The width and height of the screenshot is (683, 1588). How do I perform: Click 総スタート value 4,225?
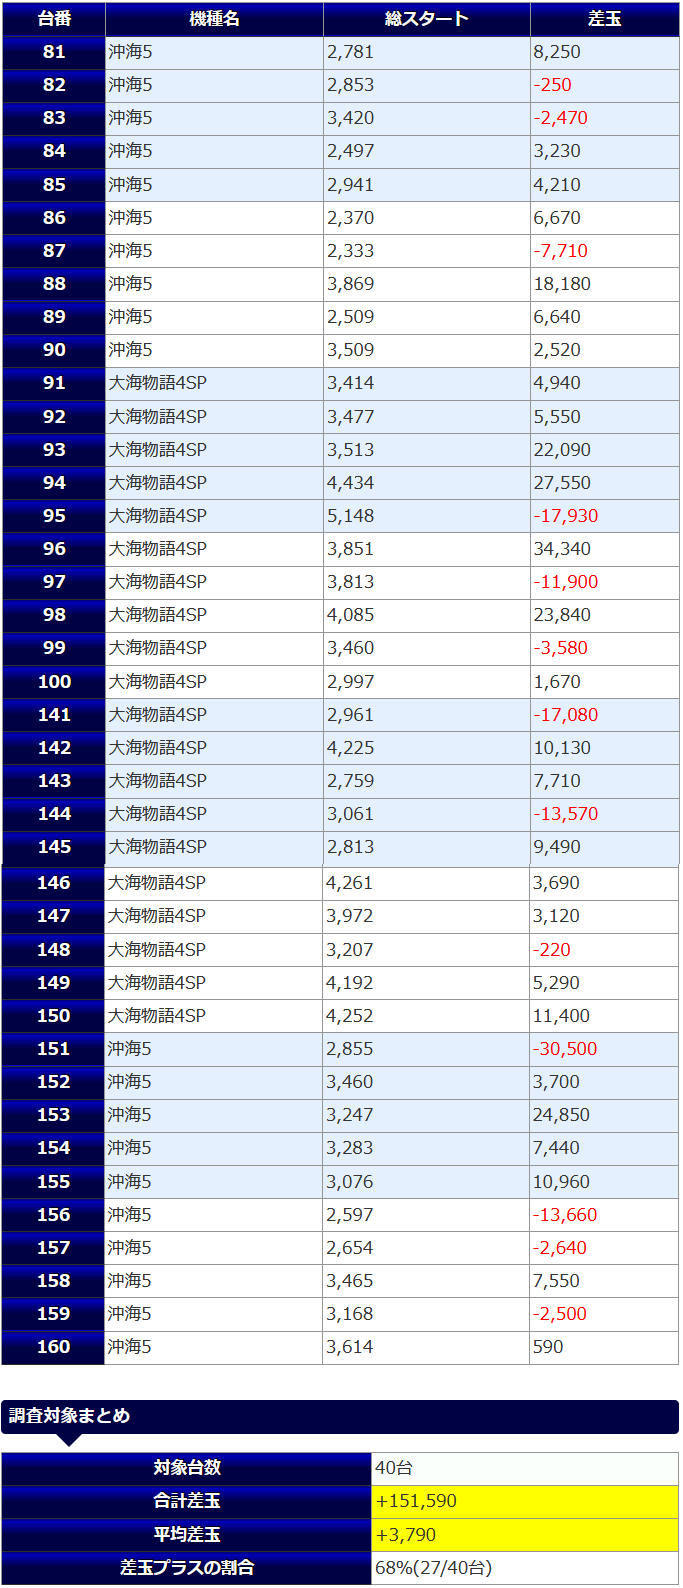tap(351, 748)
